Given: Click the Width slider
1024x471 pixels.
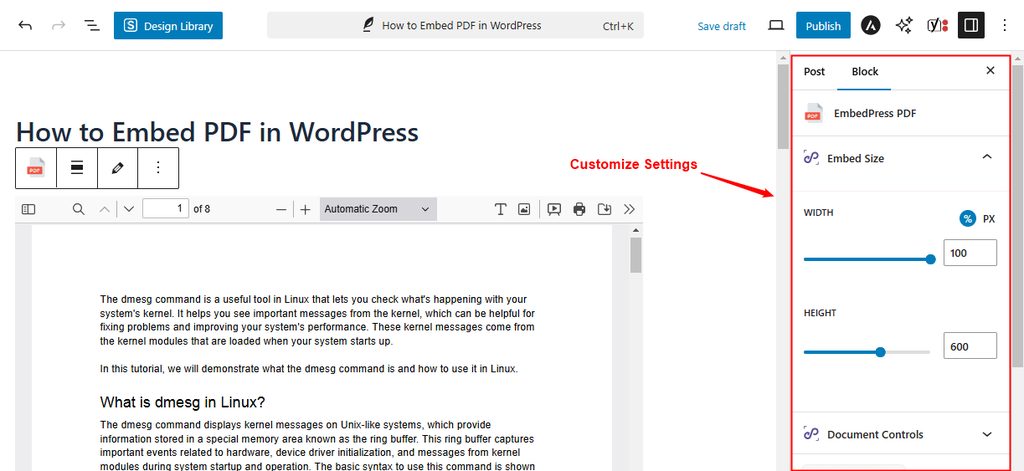Looking at the screenshot, I should pos(869,259).
